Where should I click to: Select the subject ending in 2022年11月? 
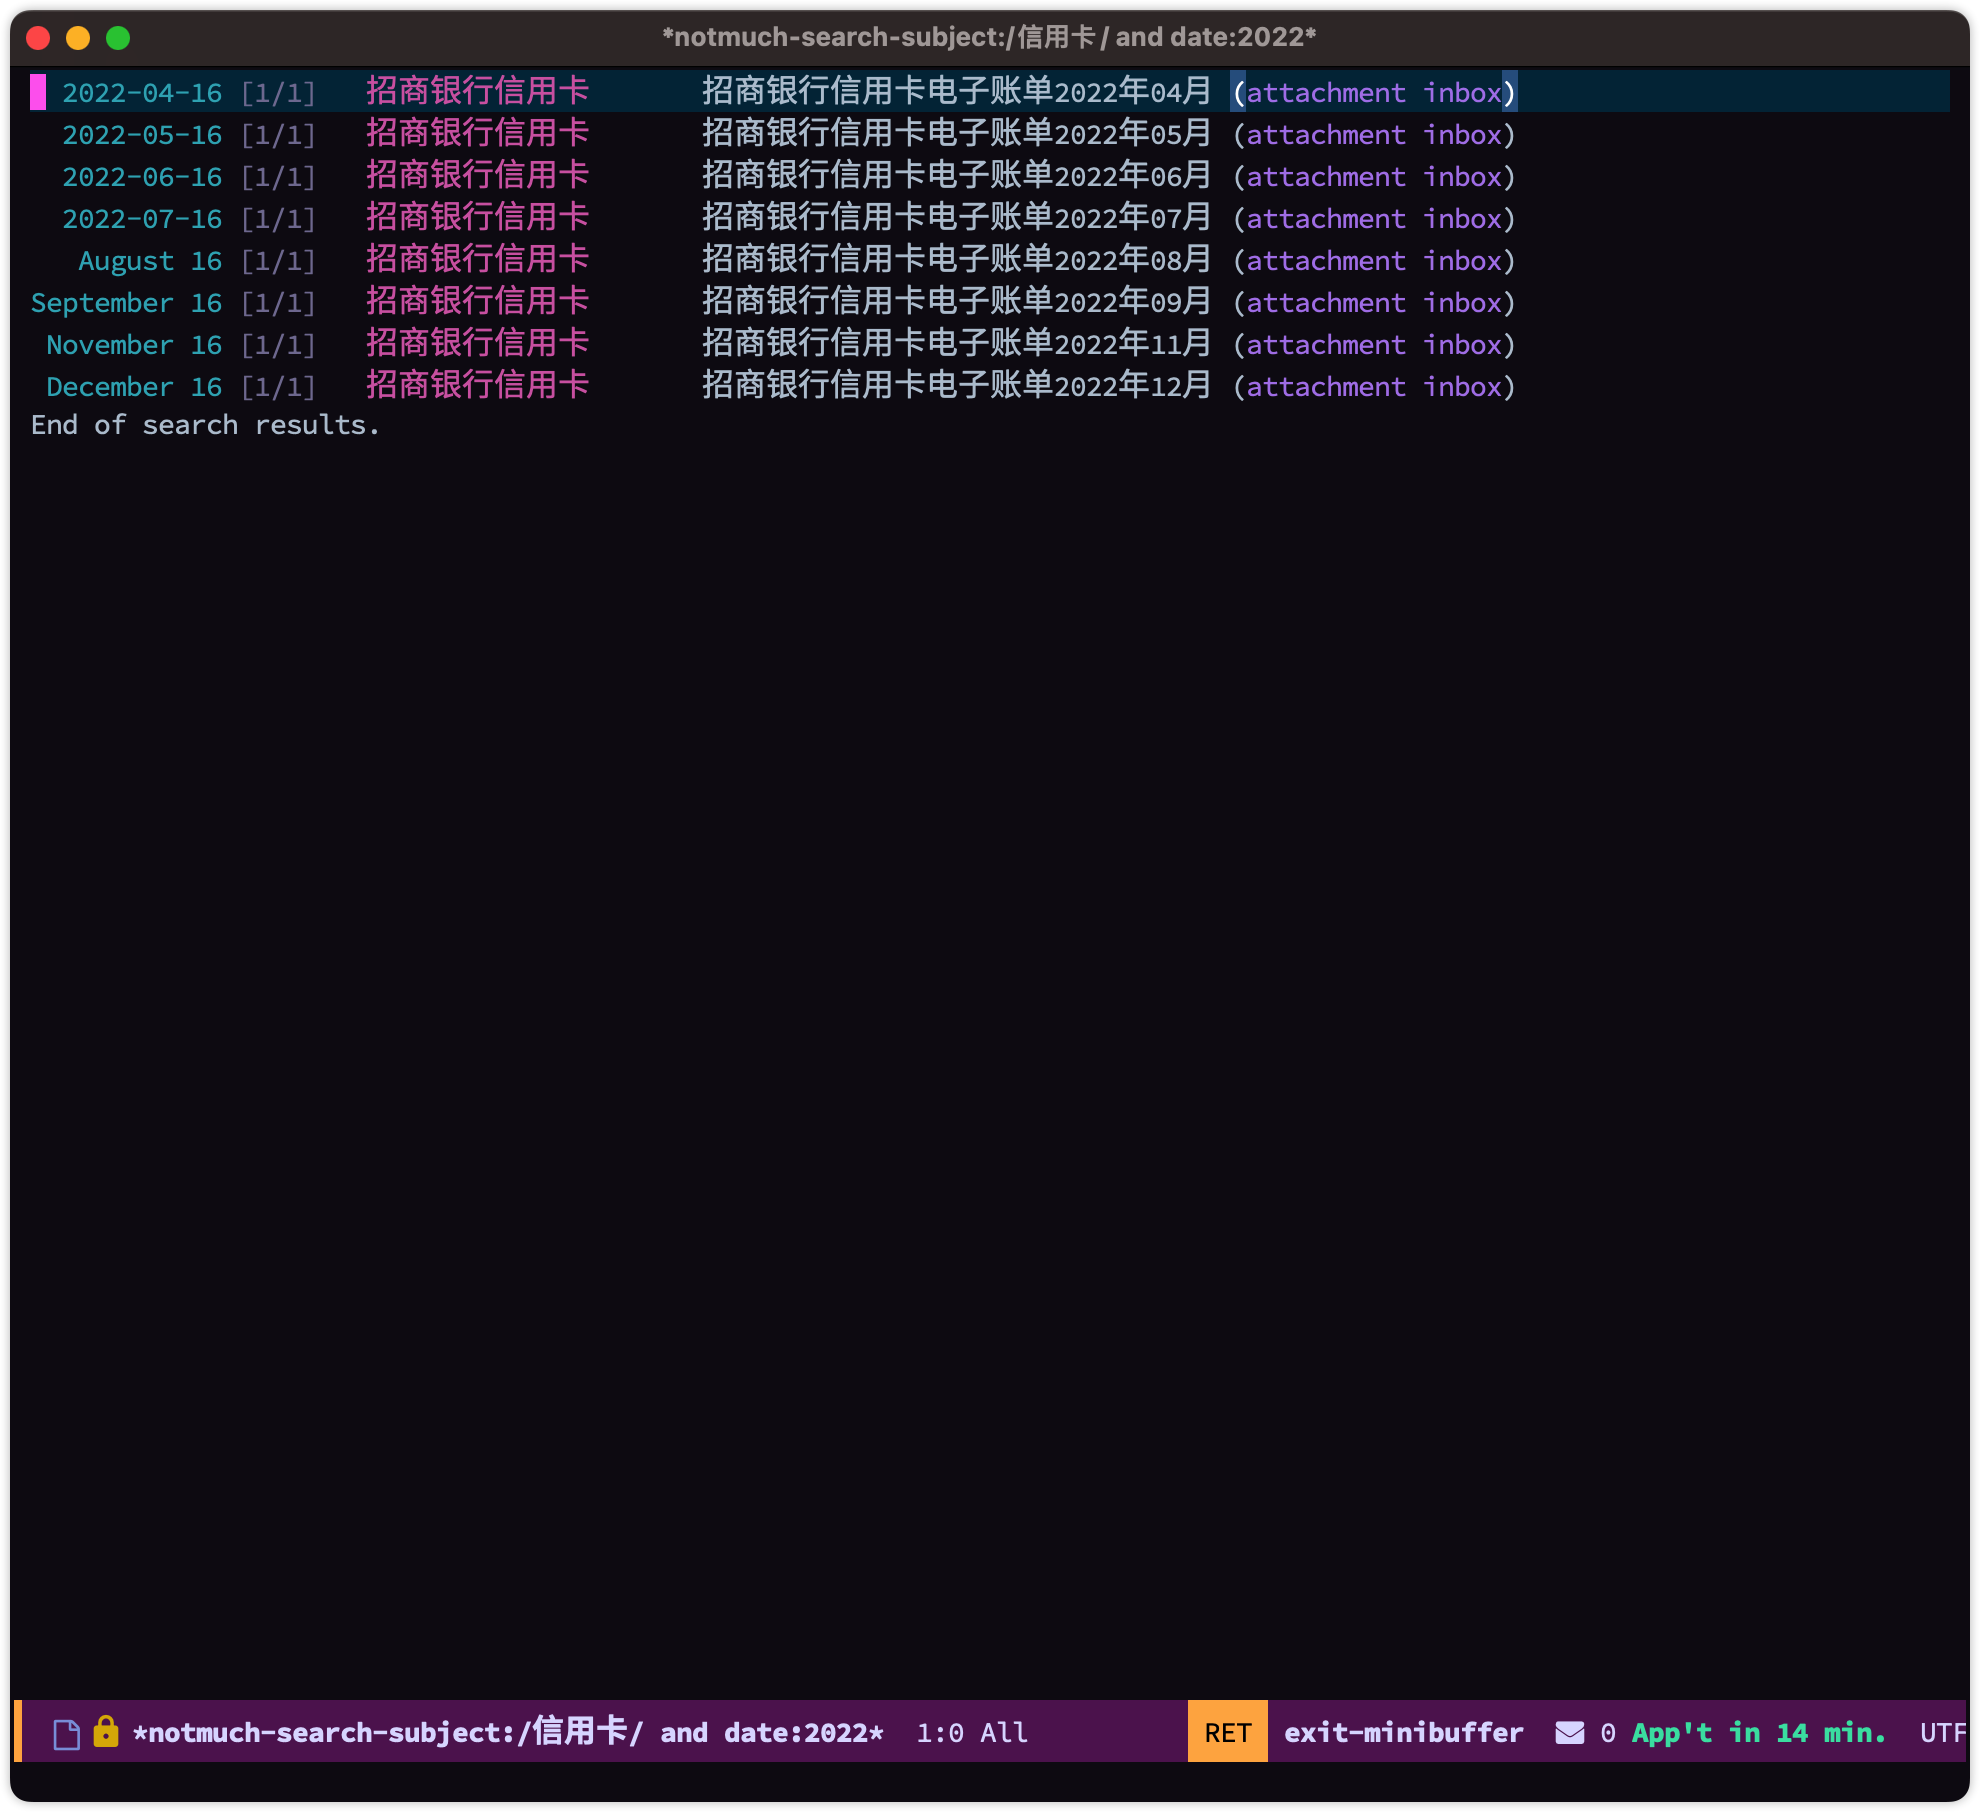click(x=956, y=344)
